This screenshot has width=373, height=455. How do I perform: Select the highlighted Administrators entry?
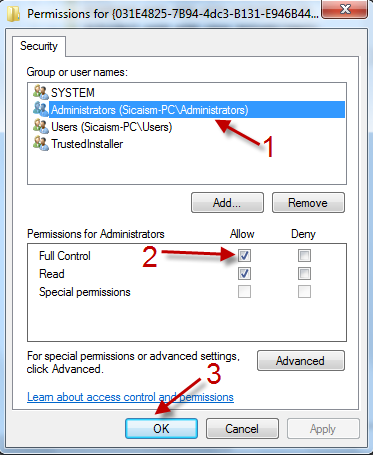pyautogui.click(x=197, y=110)
